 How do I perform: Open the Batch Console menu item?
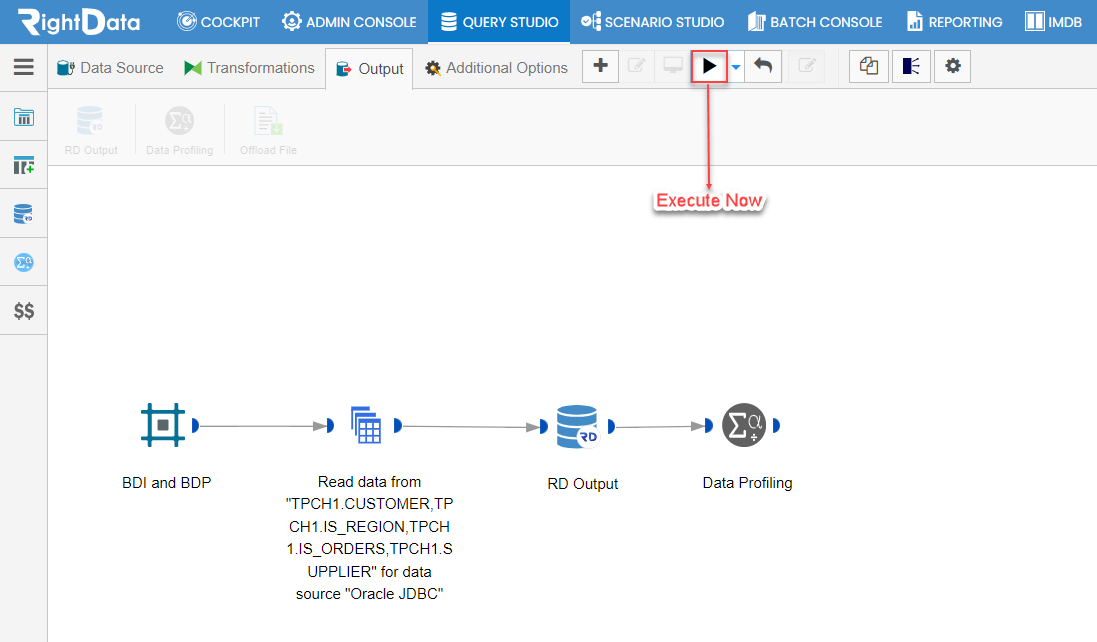[814, 22]
